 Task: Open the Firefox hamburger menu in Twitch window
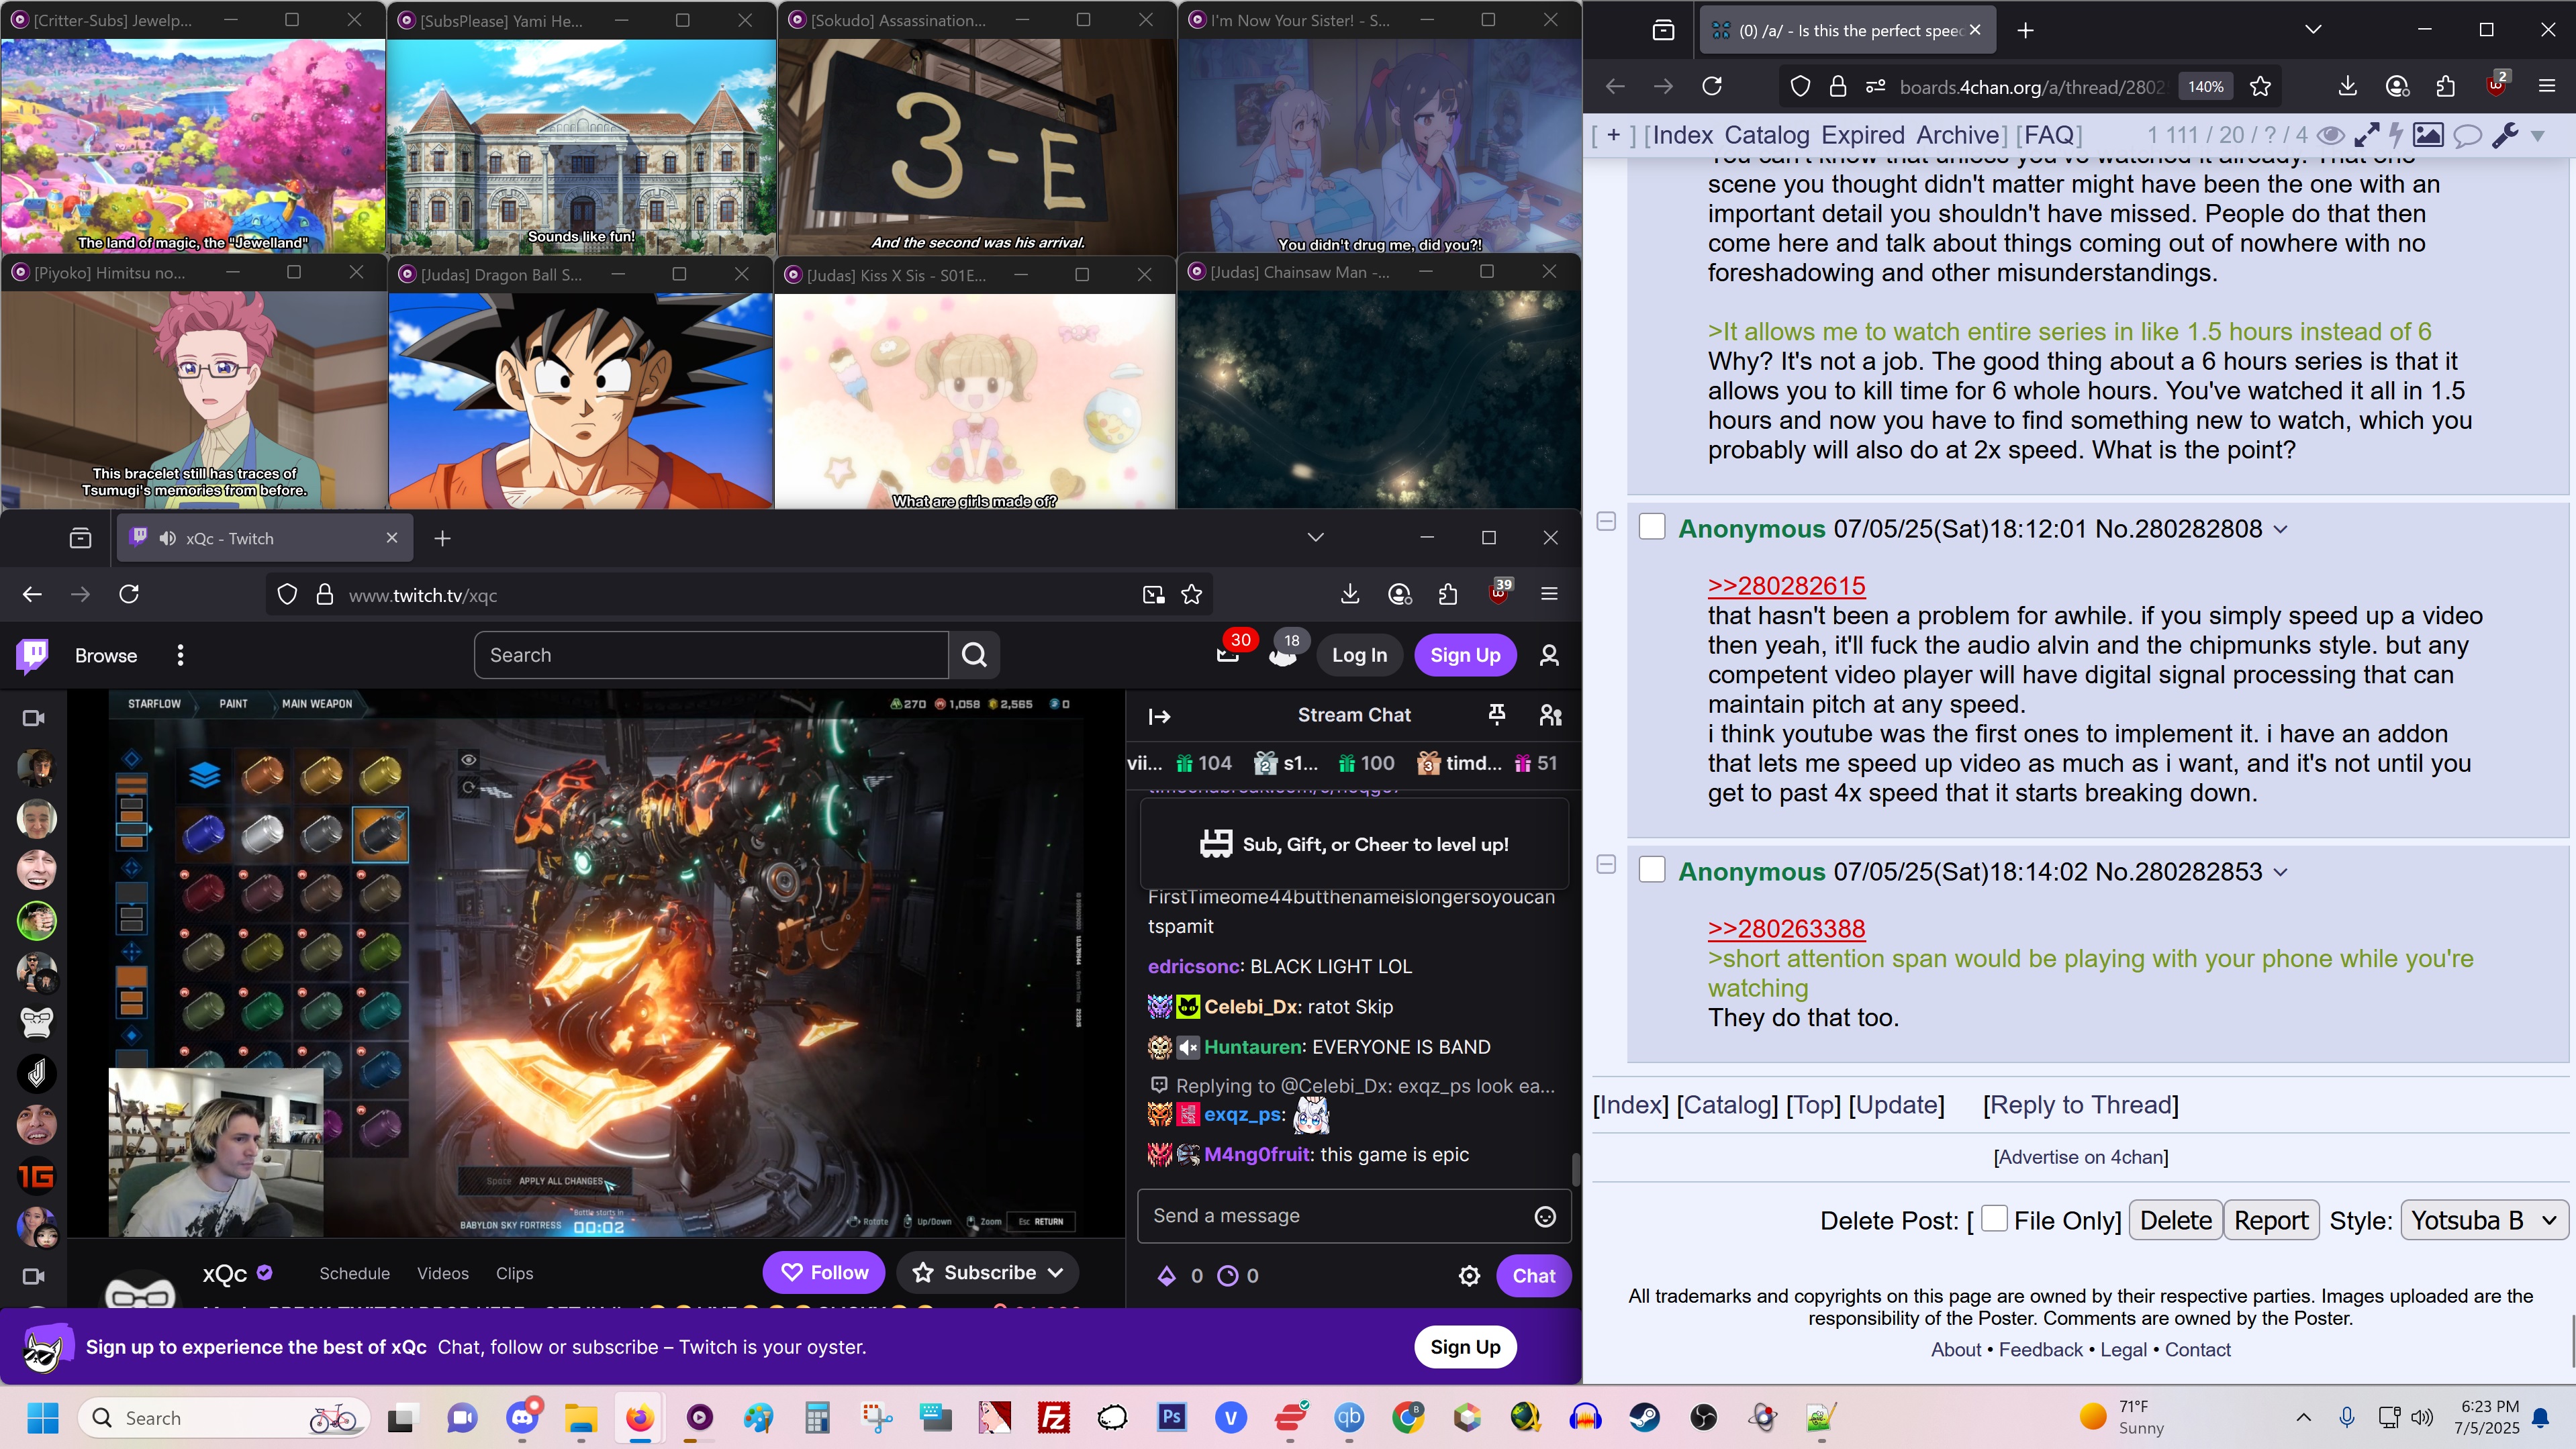pos(1549,595)
